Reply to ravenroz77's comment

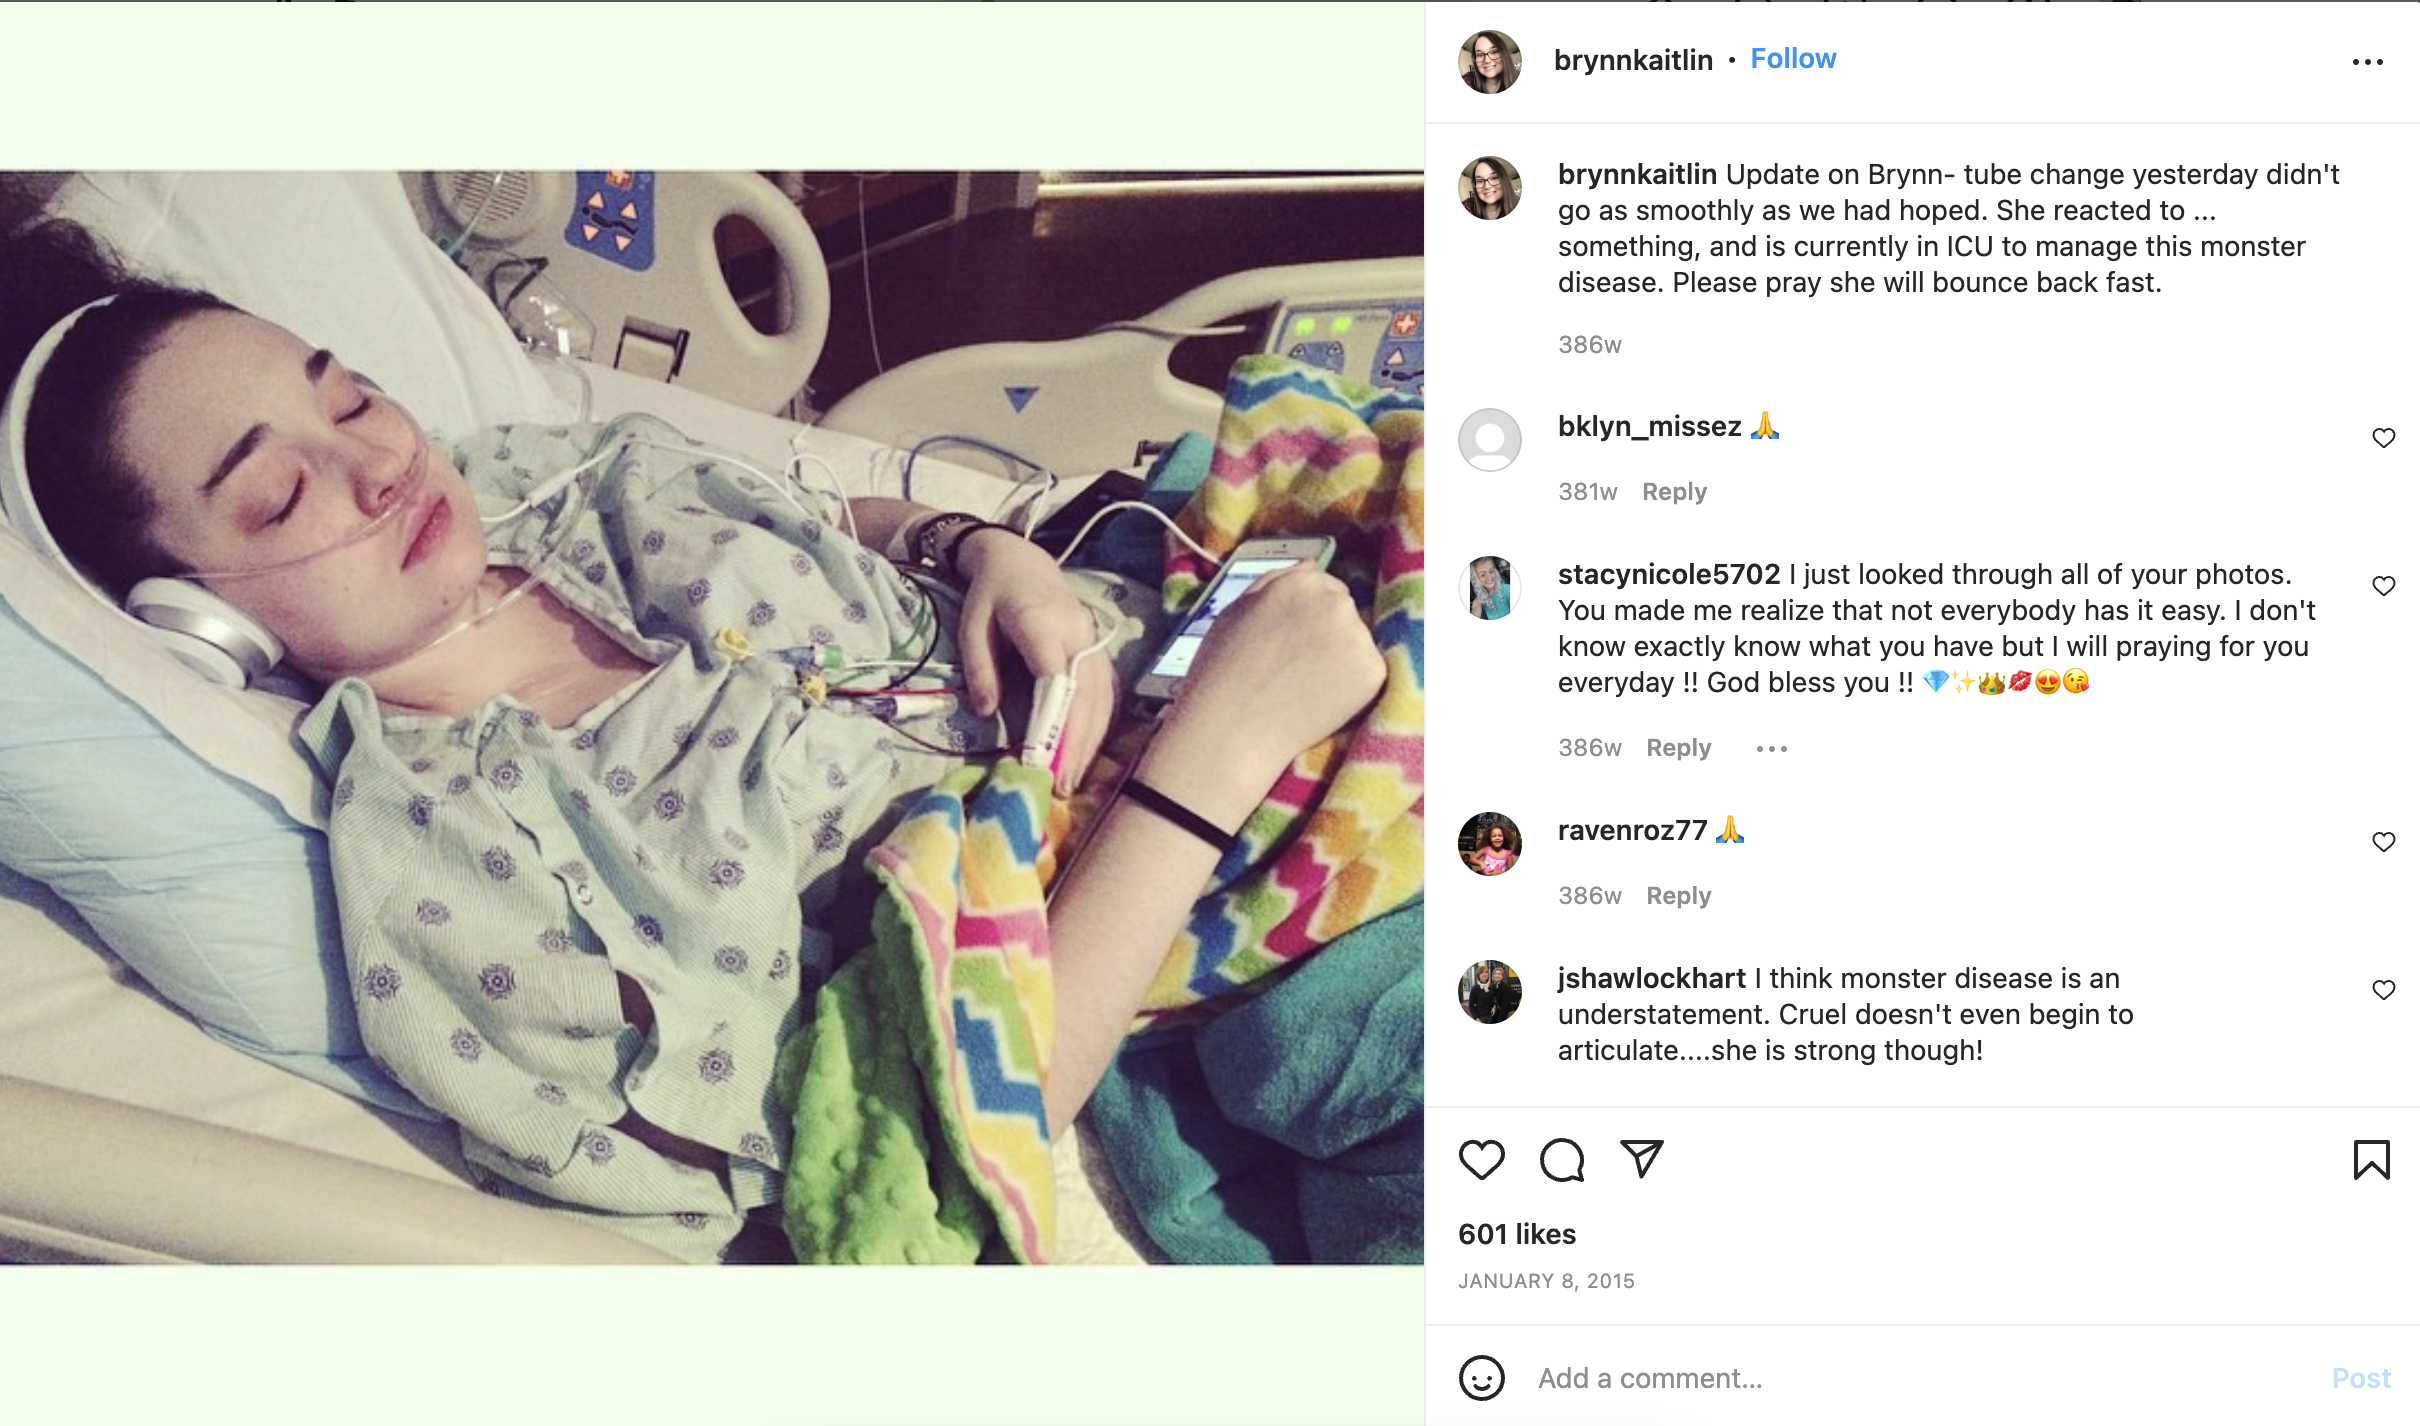tap(1678, 896)
